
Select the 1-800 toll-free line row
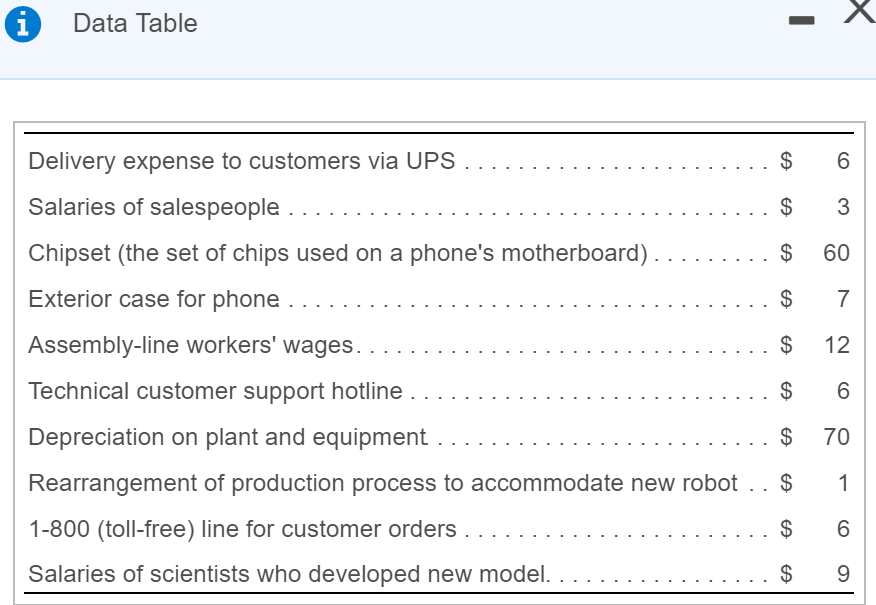pos(439,528)
